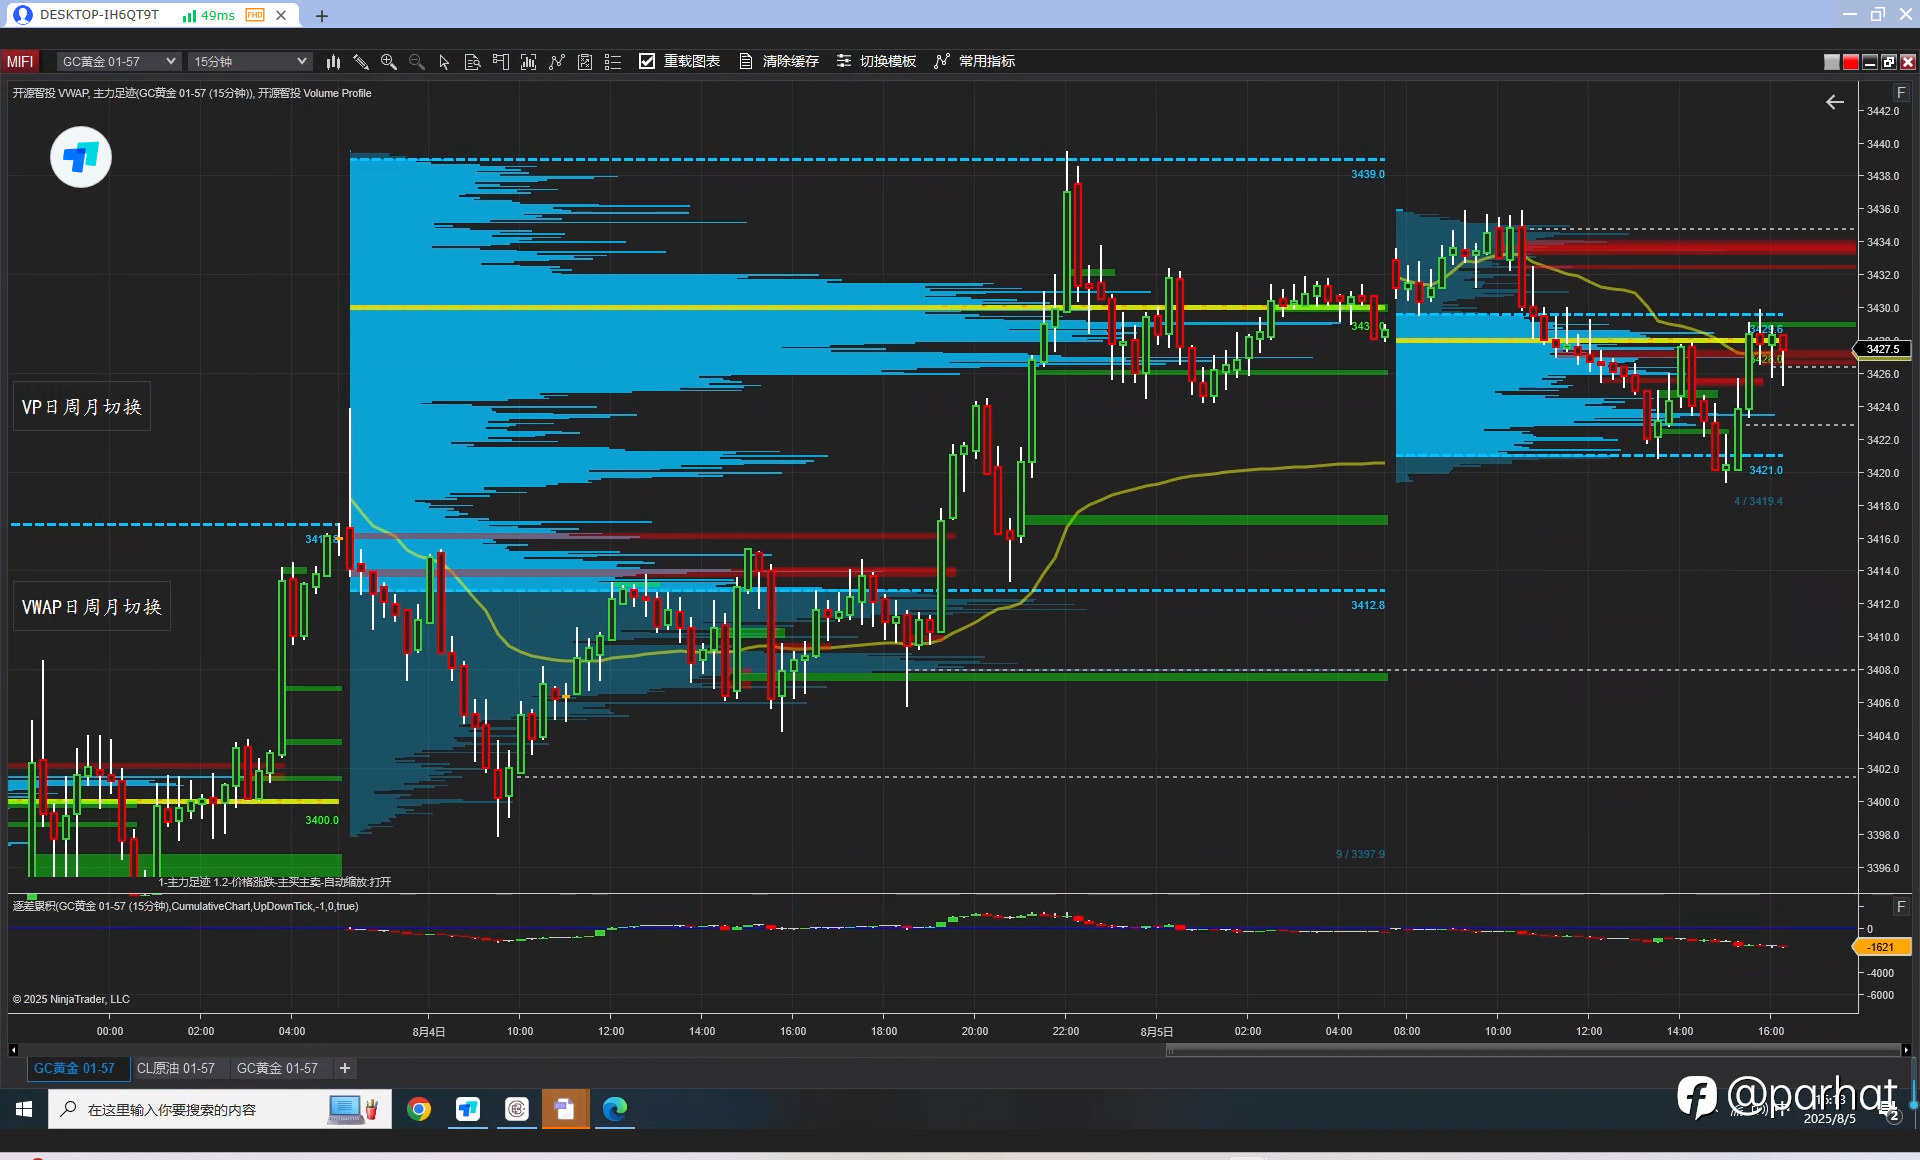The height and width of the screenshot is (1160, 1920).
Task: Open the 常用指标 common indicators menu
Action: [x=975, y=61]
